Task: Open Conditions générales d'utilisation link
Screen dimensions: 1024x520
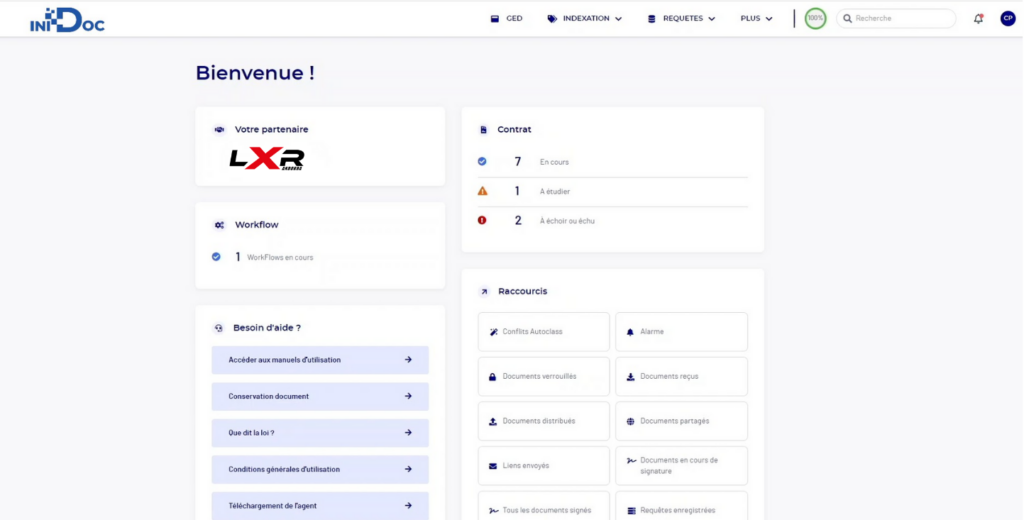Action: (320, 469)
